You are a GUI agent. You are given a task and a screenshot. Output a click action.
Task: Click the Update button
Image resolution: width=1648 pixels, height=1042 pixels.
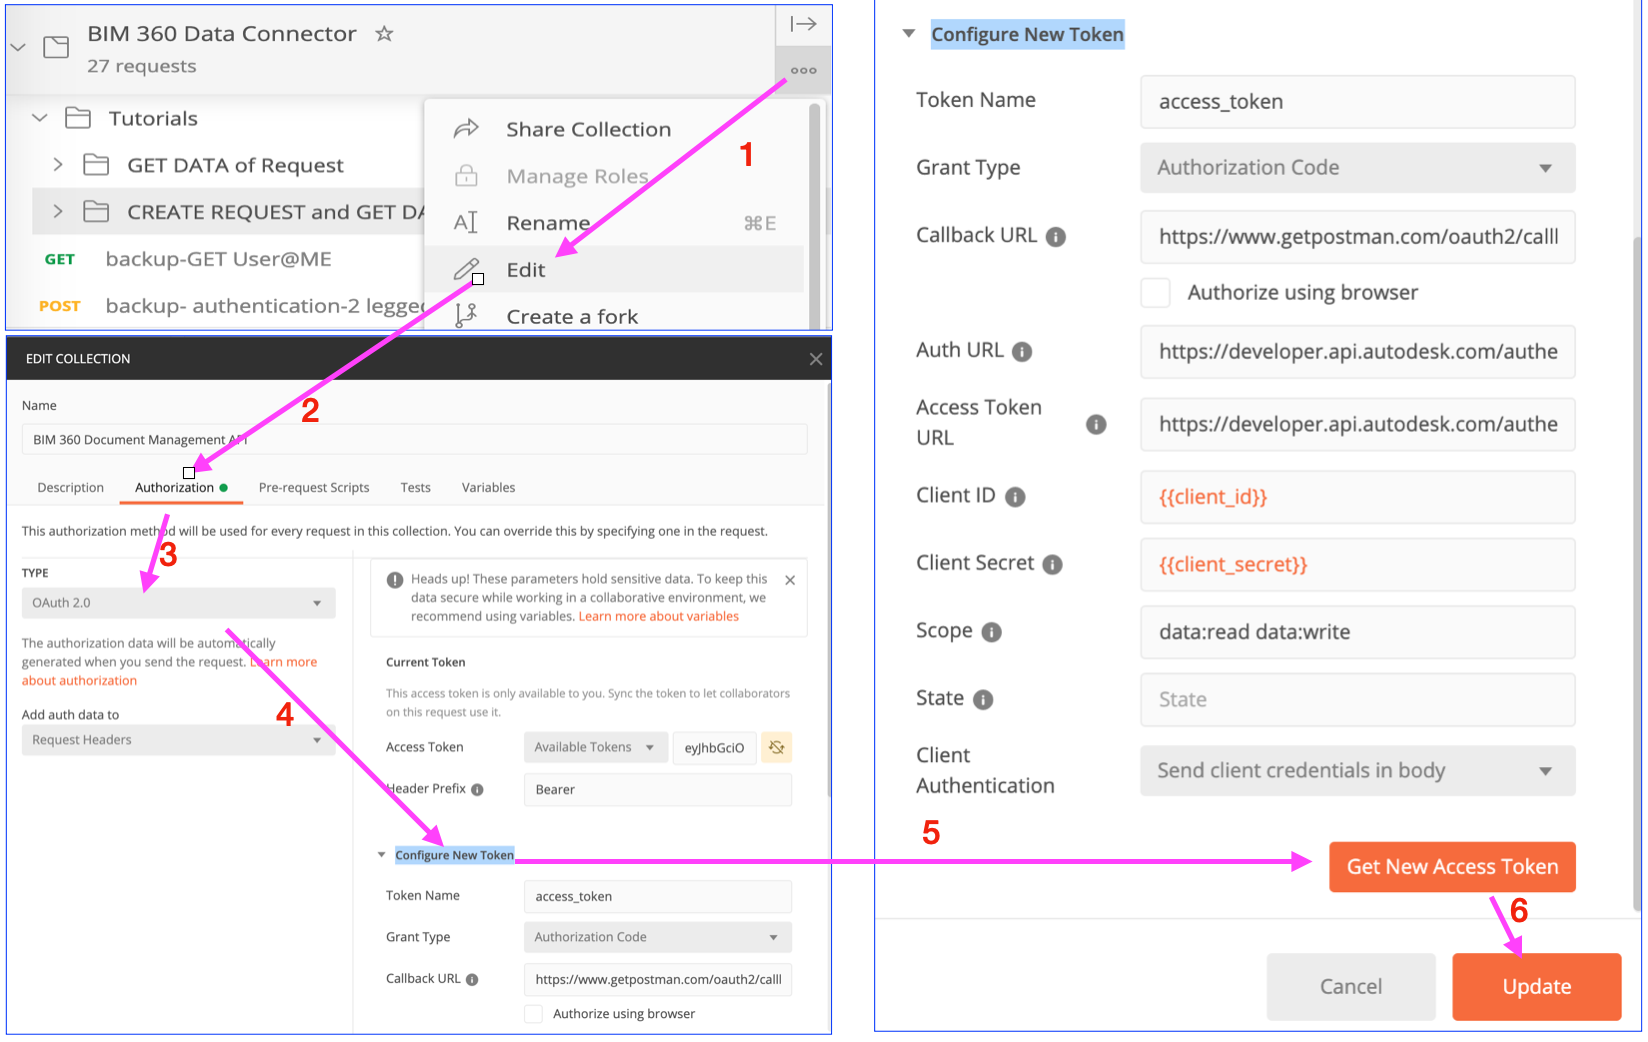pyautogui.click(x=1537, y=987)
